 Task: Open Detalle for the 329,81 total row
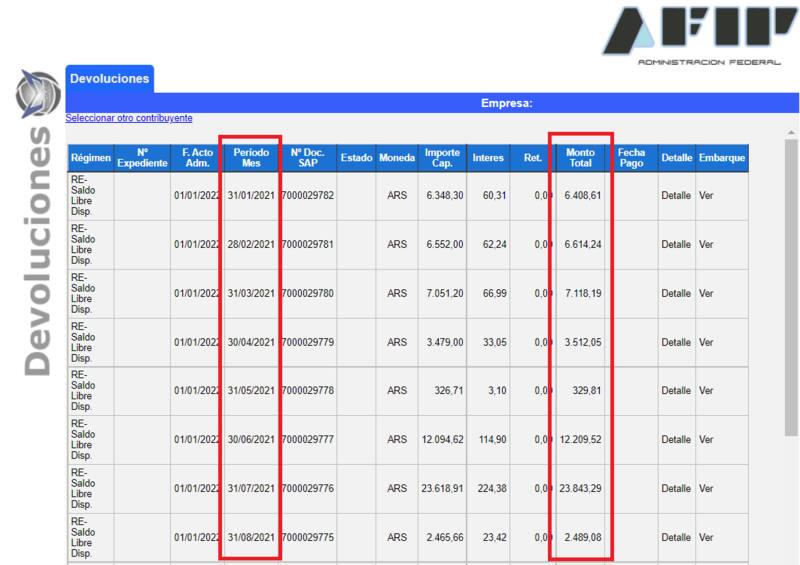[675, 391]
